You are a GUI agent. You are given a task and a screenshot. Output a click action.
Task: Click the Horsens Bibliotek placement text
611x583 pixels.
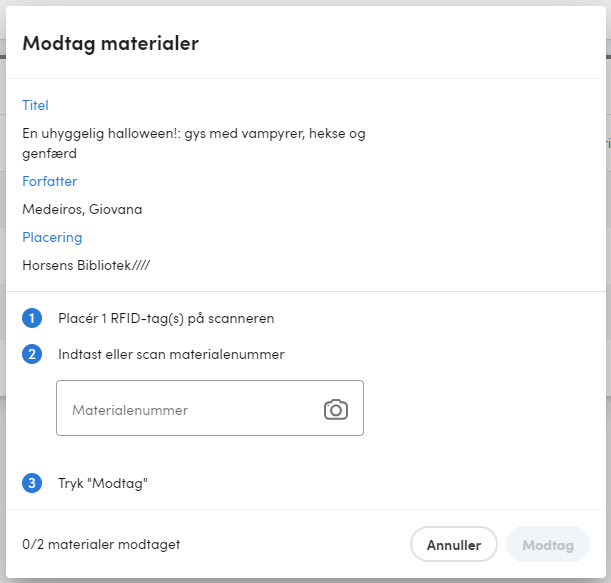click(x=86, y=265)
